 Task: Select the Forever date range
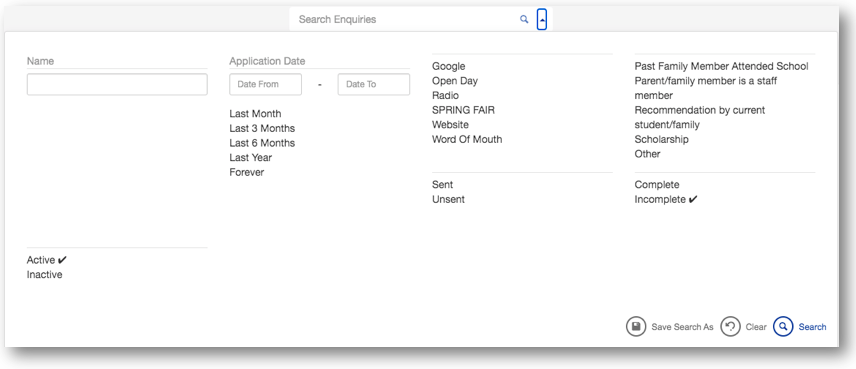click(x=247, y=172)
